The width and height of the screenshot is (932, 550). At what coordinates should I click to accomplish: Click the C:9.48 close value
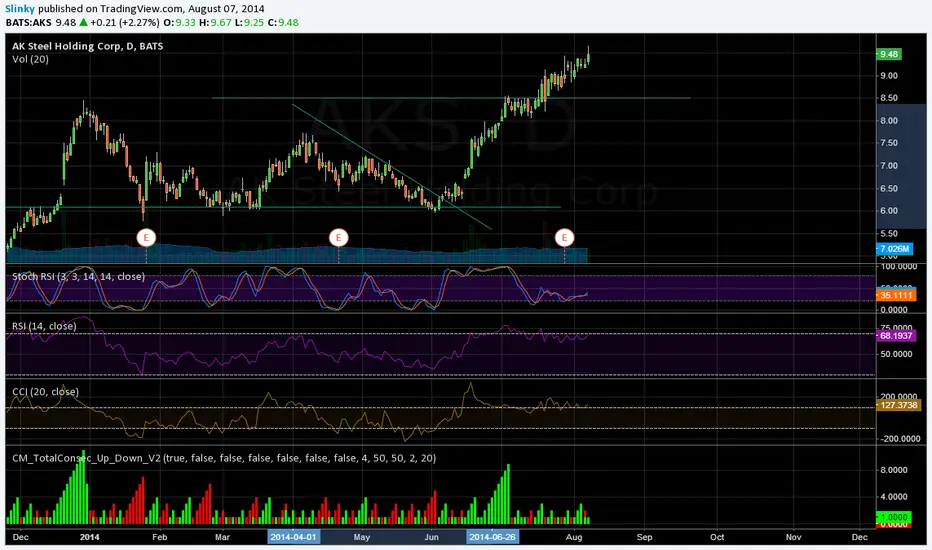283,23
